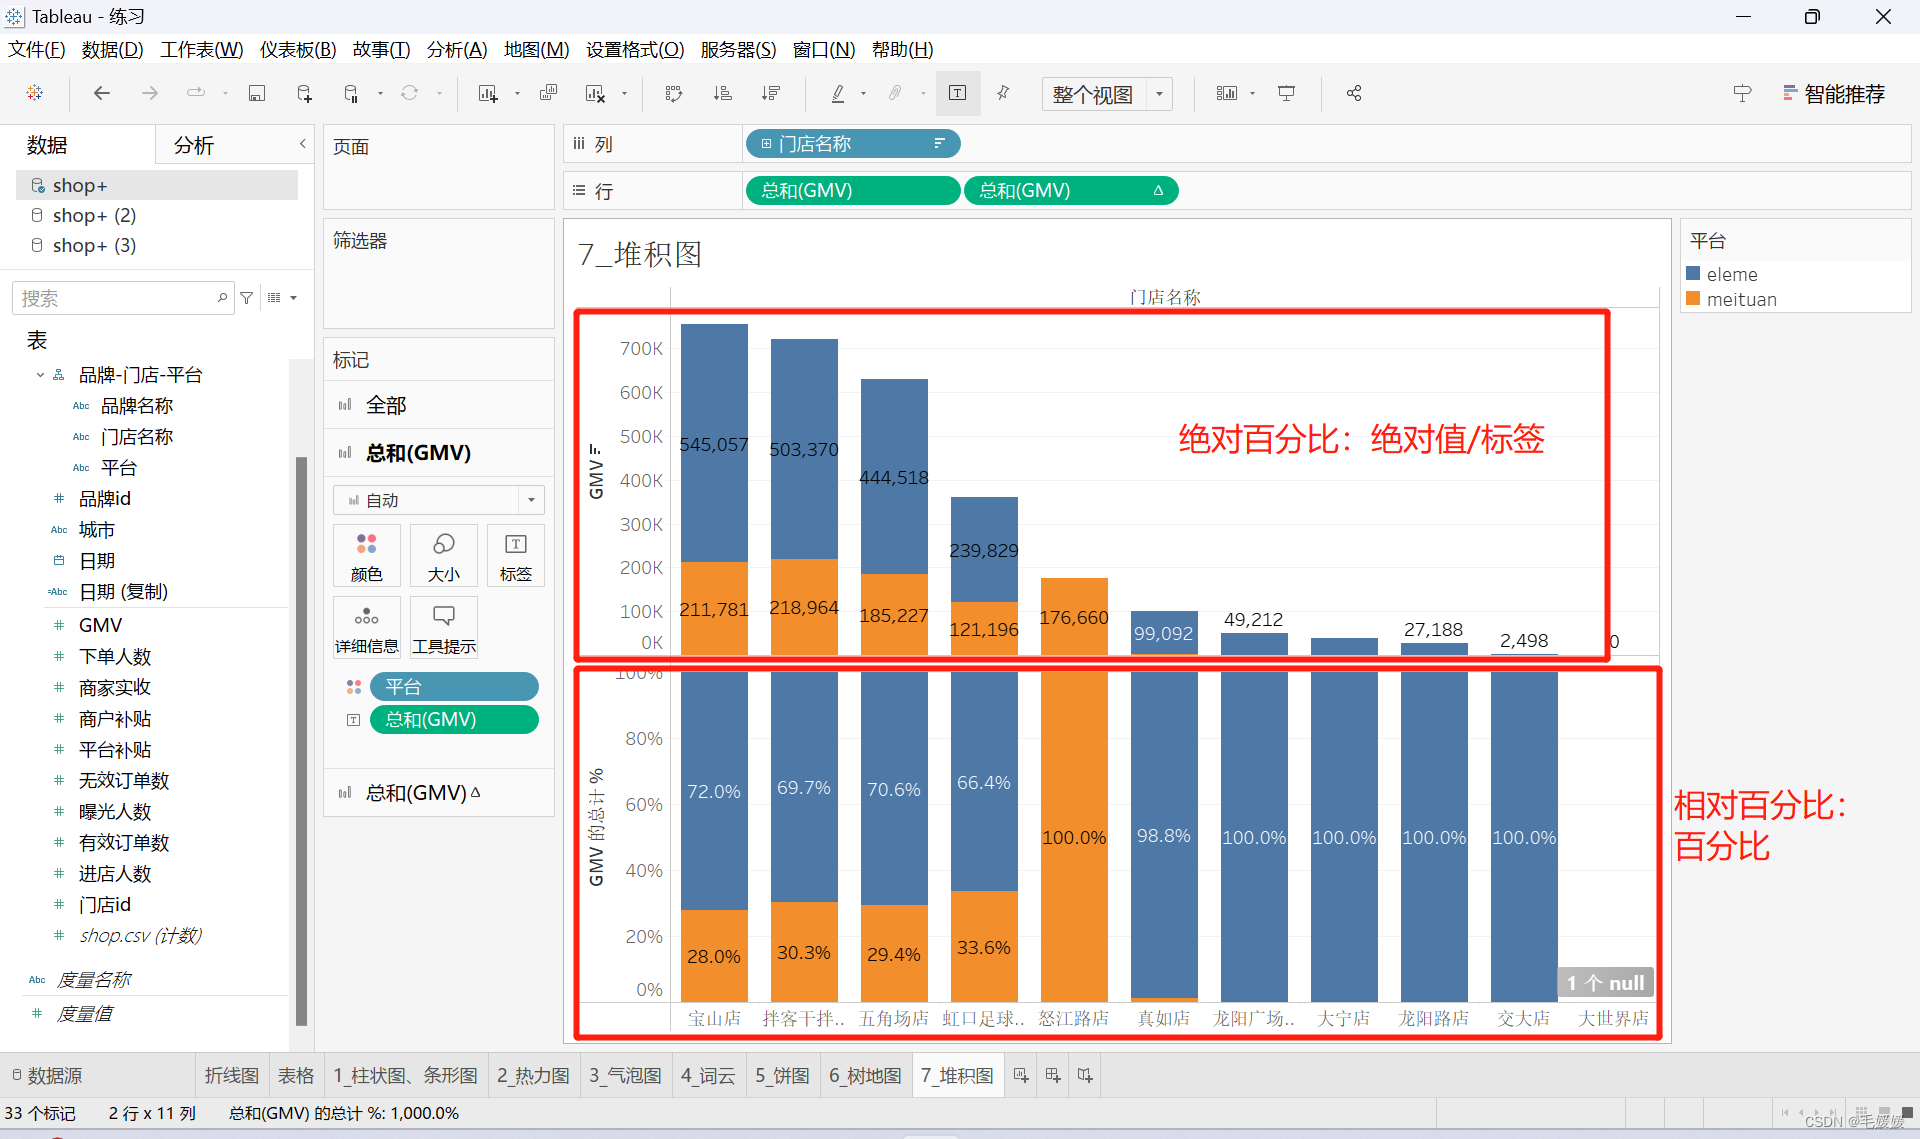The height and width of the screenshot is (1139, 1920).
Task: Click the new story tab icon
Action: pos(1085,1076)
